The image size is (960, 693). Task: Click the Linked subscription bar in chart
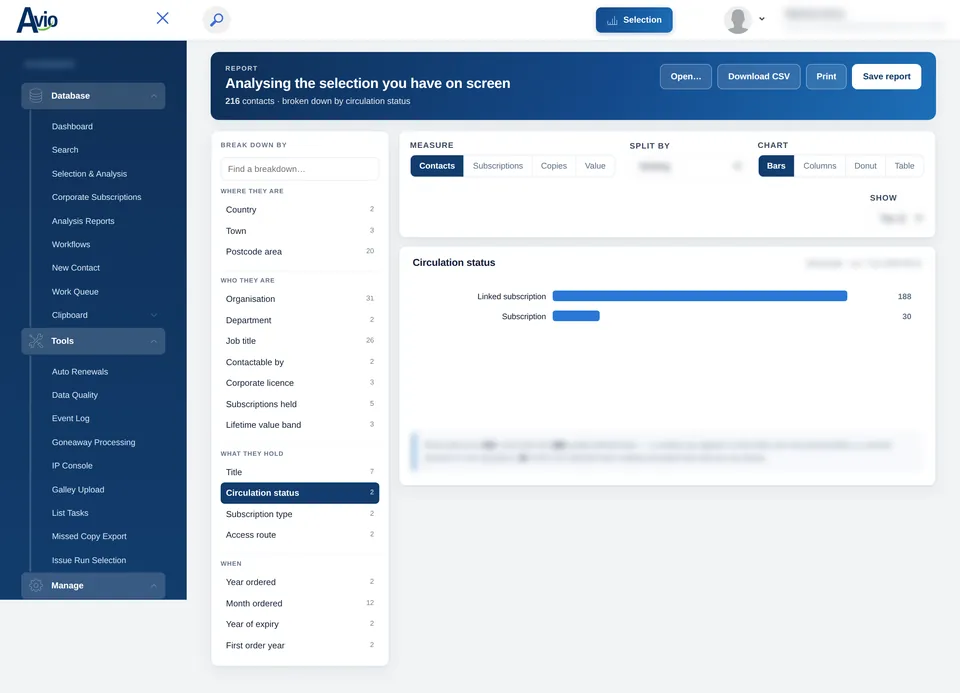coord(700,296)
